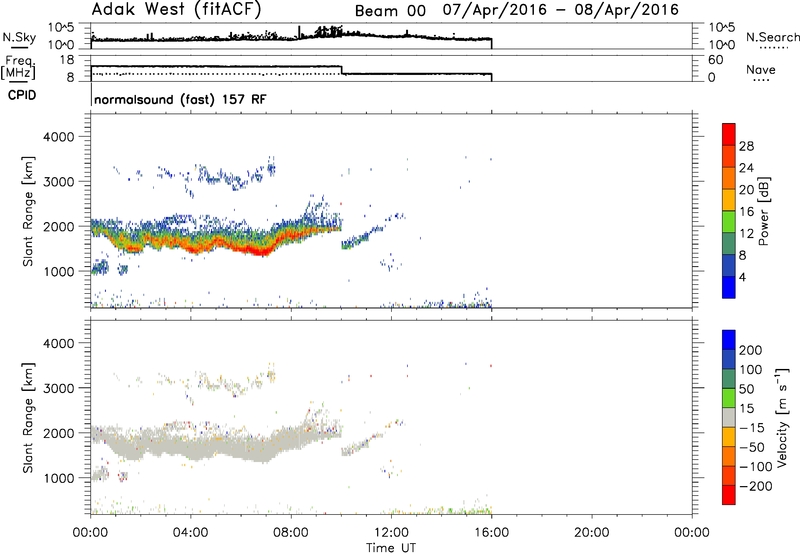Click the "28" tick on the Power scale
The image size is (800, 554).
click(x=746, y=146)
